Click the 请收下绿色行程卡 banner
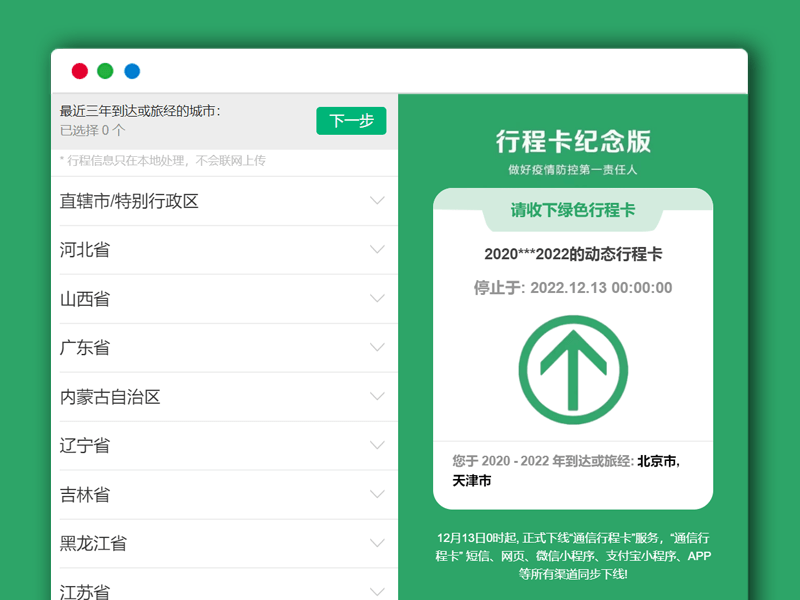800x600 pixels. [x=575, y=212]
